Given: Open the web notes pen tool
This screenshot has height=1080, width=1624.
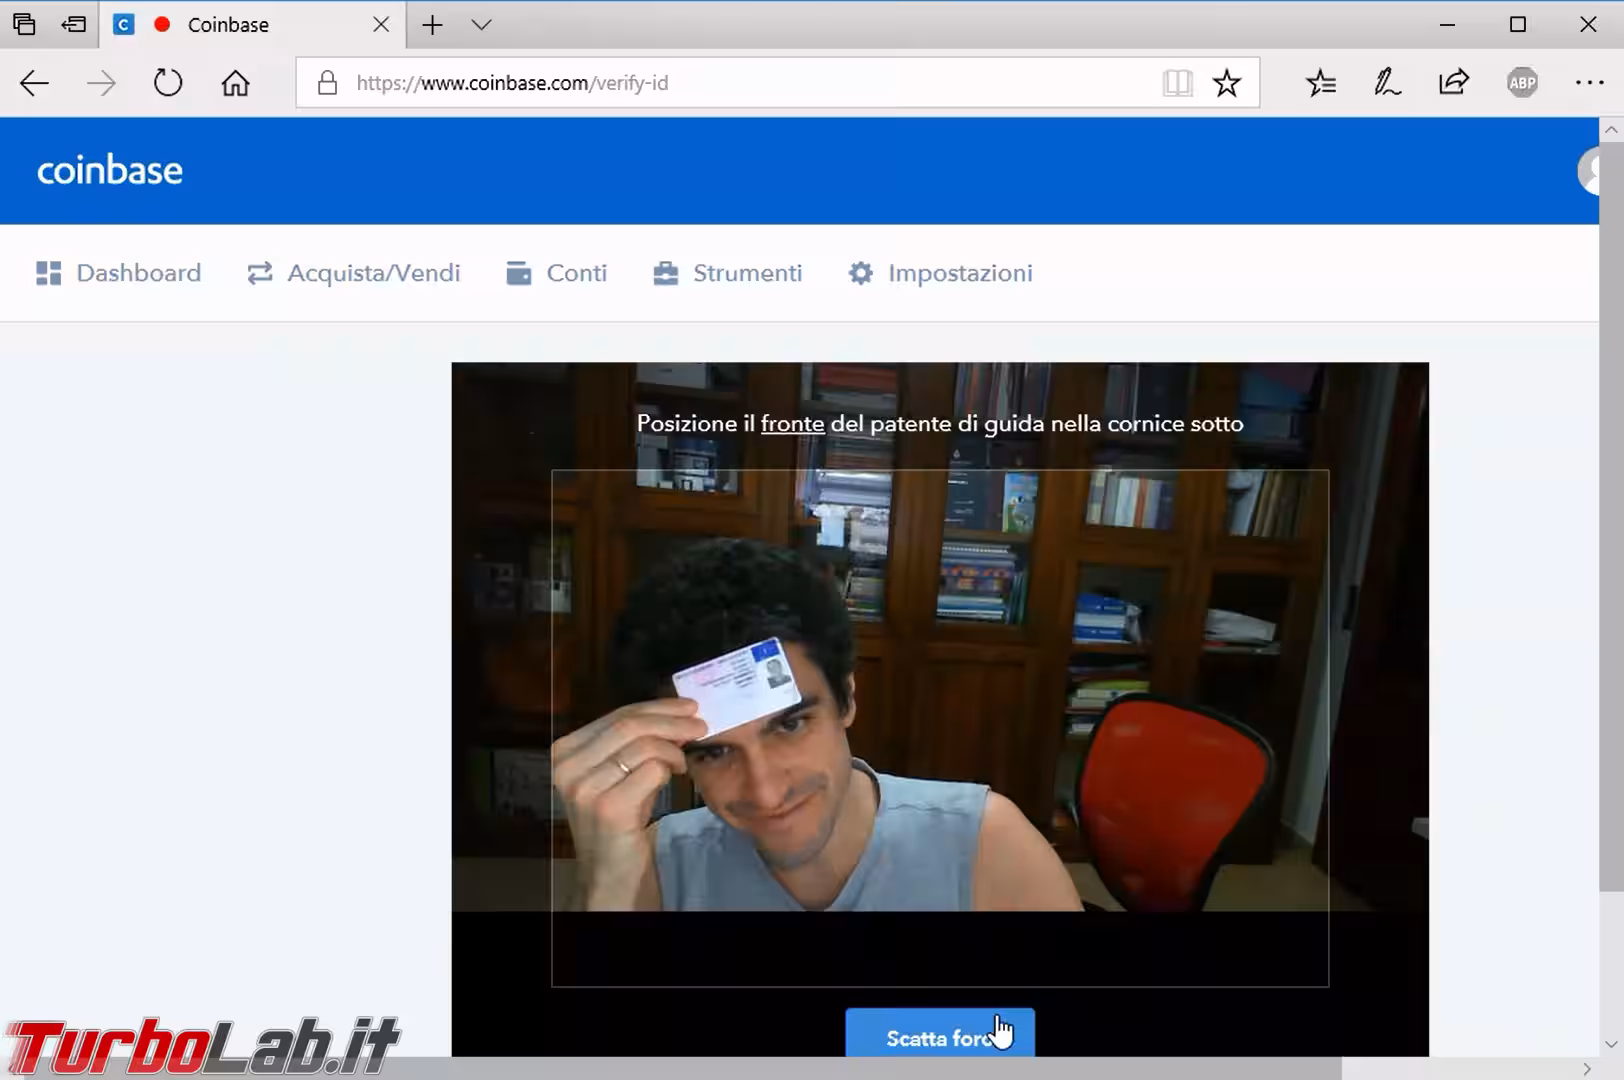Looking at the screenshot, I should (x=1387, y=83).
